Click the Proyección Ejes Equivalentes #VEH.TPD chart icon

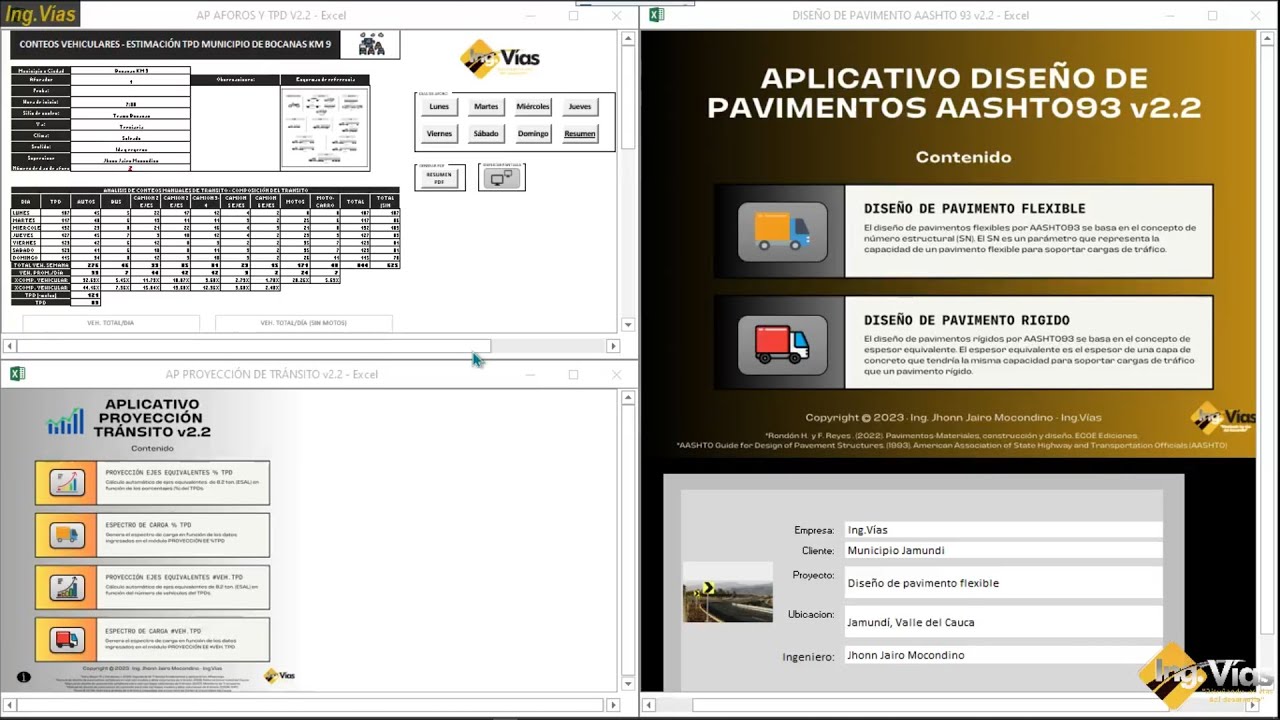(x=67, y=587)
